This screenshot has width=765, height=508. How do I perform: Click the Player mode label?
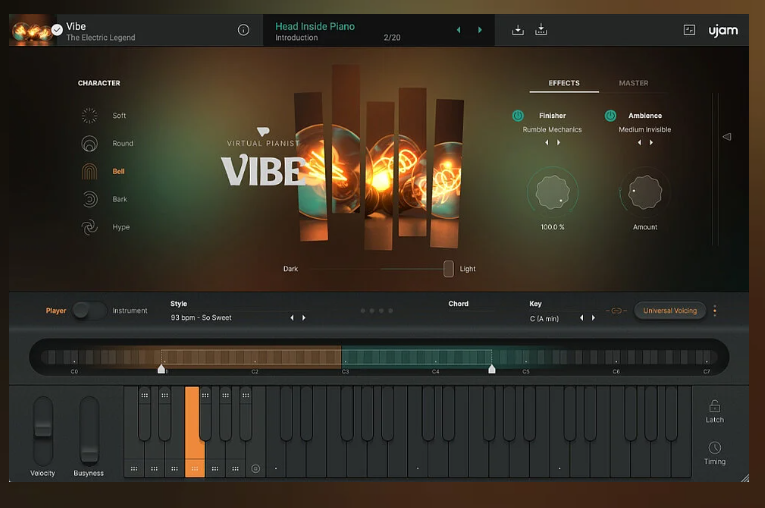[56, 311]
